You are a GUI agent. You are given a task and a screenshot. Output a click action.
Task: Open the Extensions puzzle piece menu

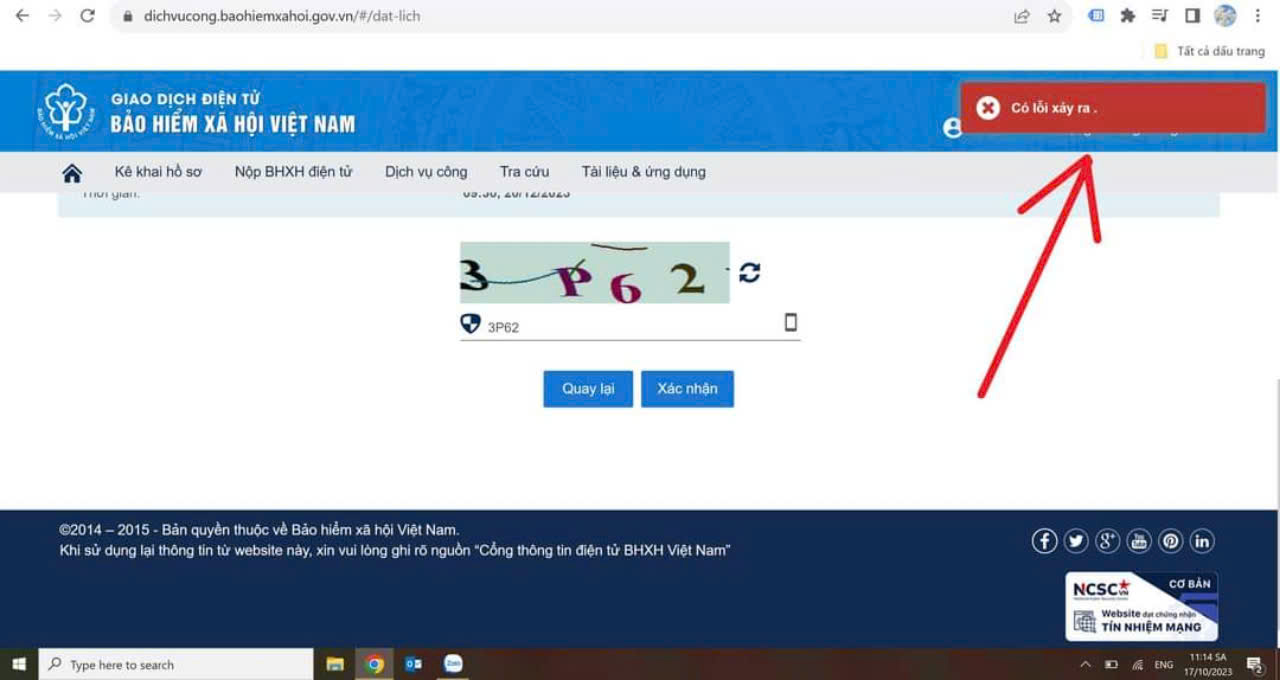coord(1128,16)
